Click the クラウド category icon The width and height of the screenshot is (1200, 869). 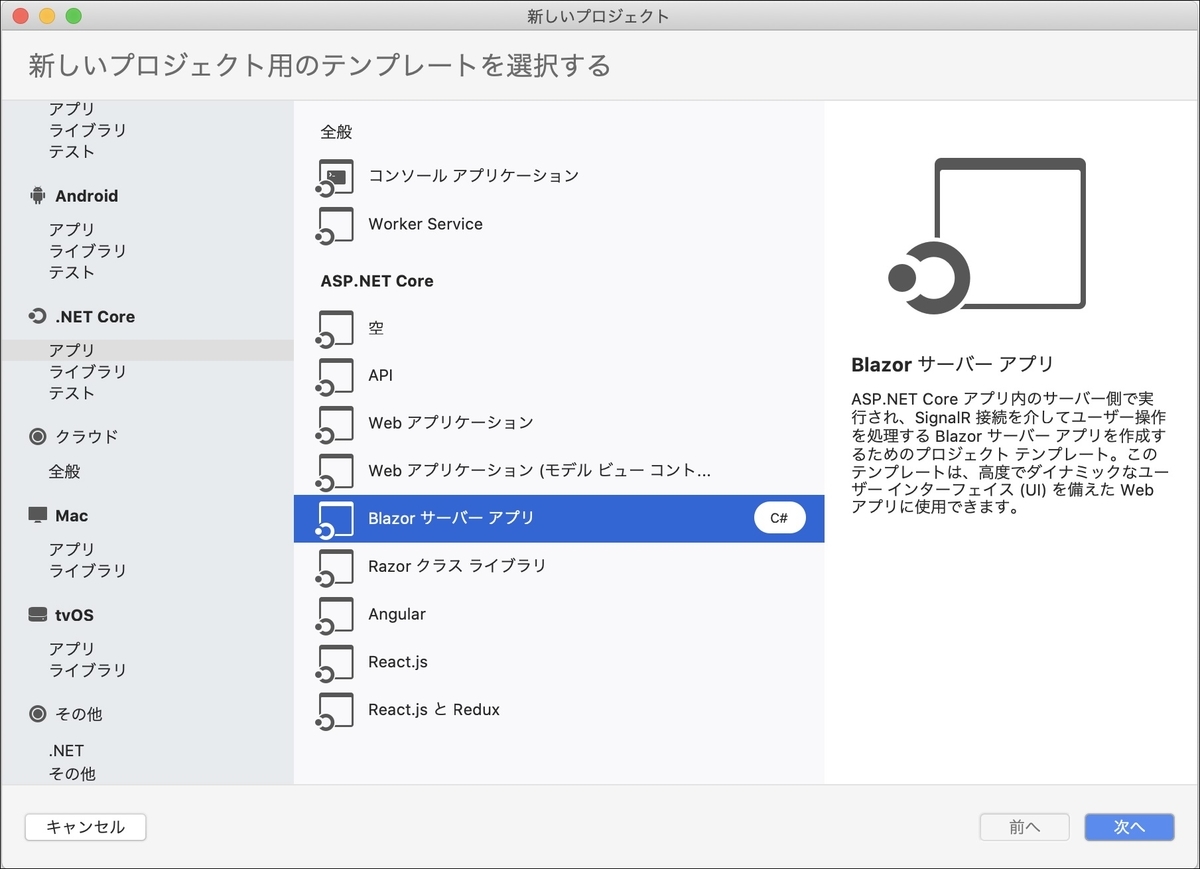point(38,436)
